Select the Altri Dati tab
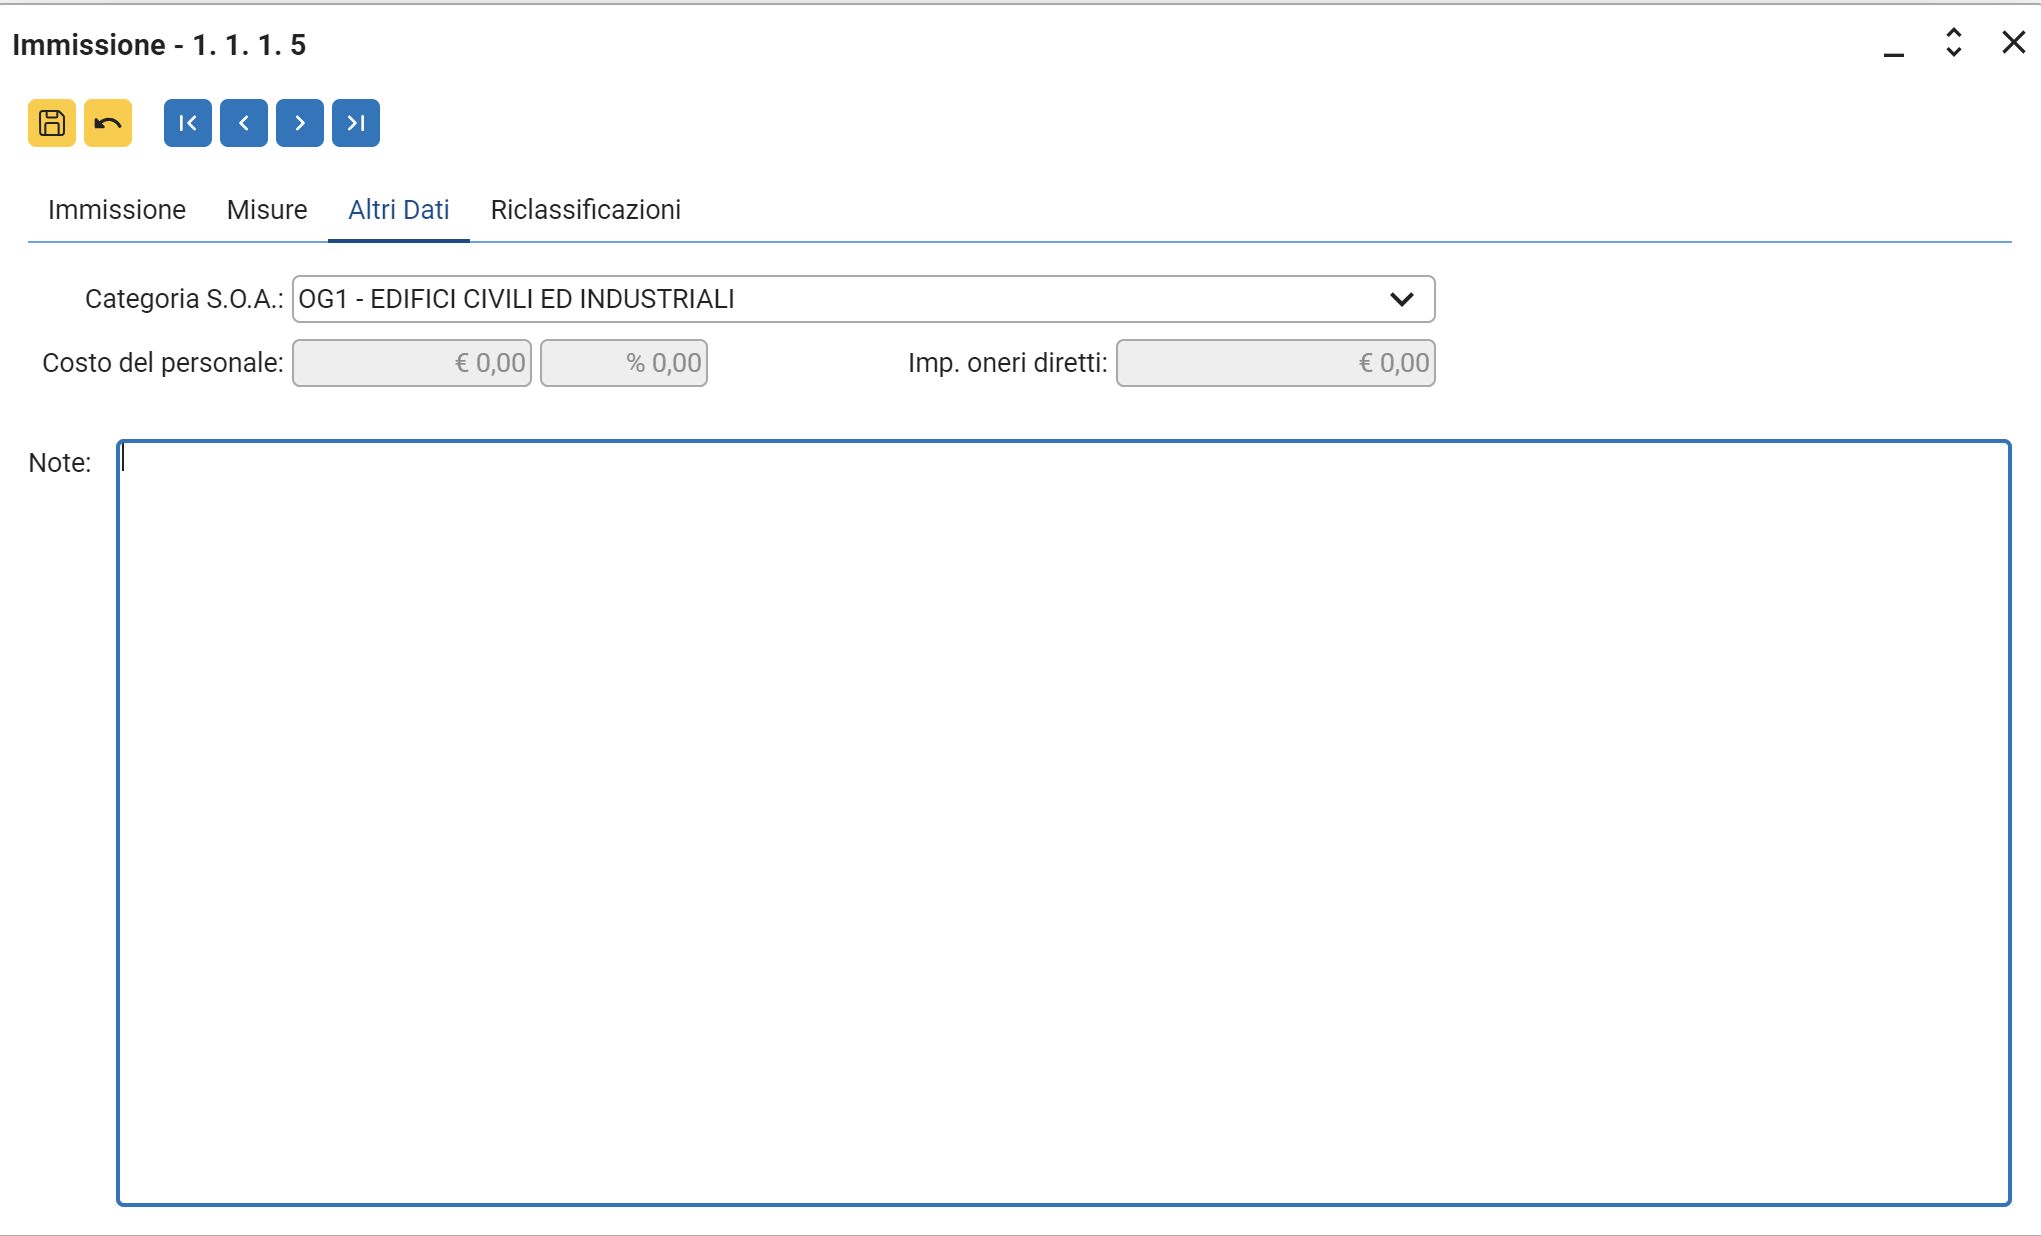Screen dimensions: 2041x1236 point(398,210)
